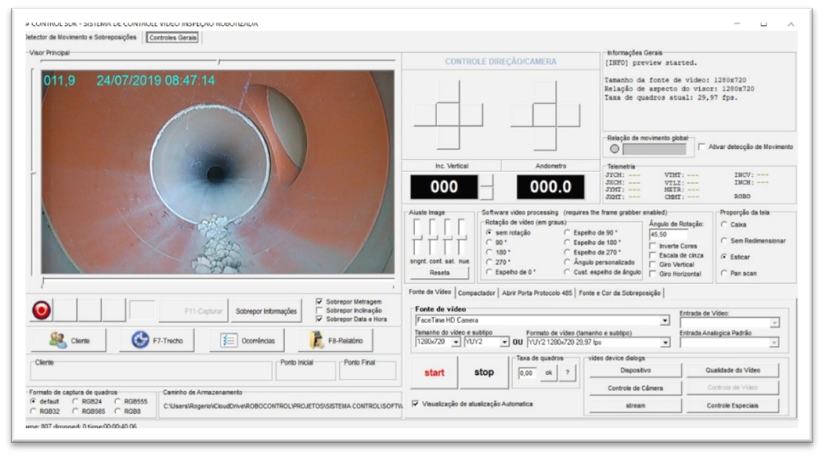The height and width of the screenshot is (457, 824).
Task: Choose Espelho de 180° option
Action: (567, 242)
